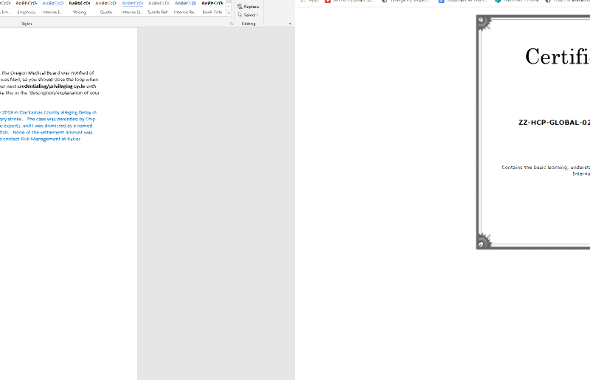Apply the Strong style from gallery
590x380 pixels.
(79, 8)
